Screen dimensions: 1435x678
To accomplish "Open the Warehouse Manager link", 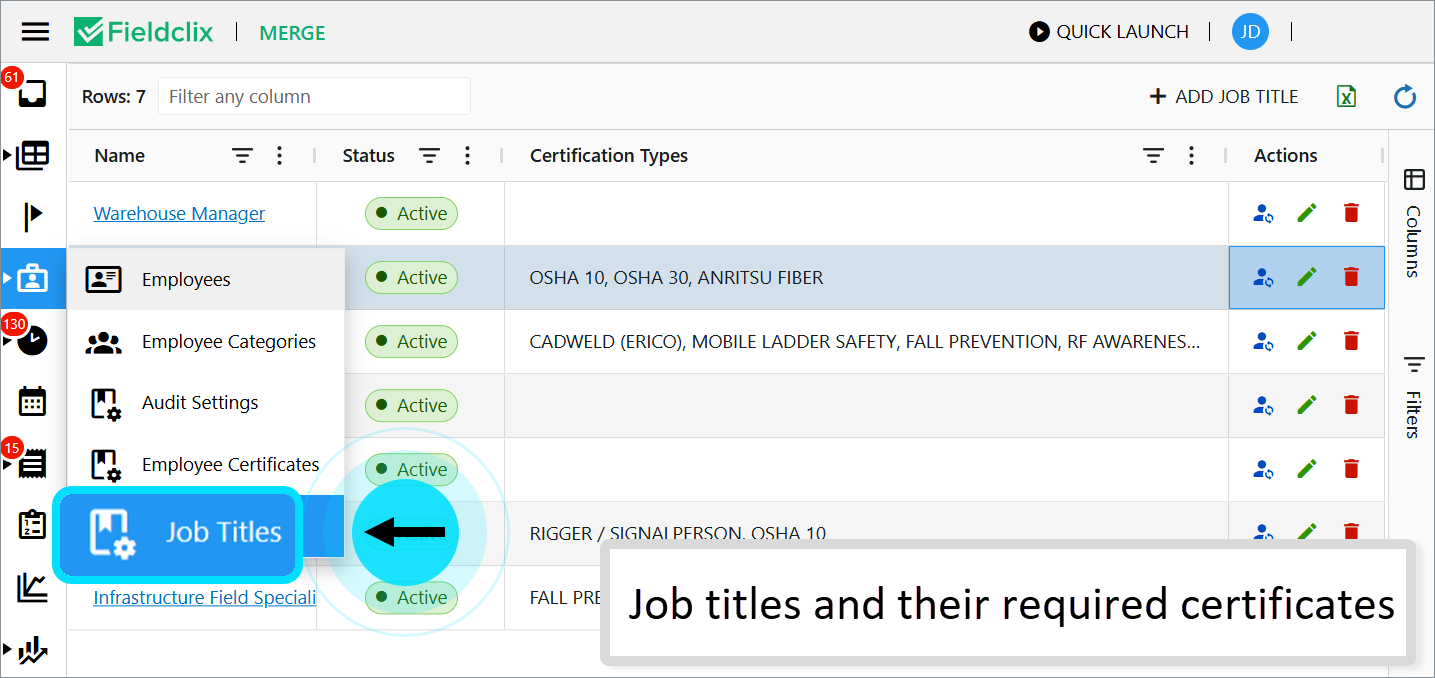I will (x=179, y=213).
